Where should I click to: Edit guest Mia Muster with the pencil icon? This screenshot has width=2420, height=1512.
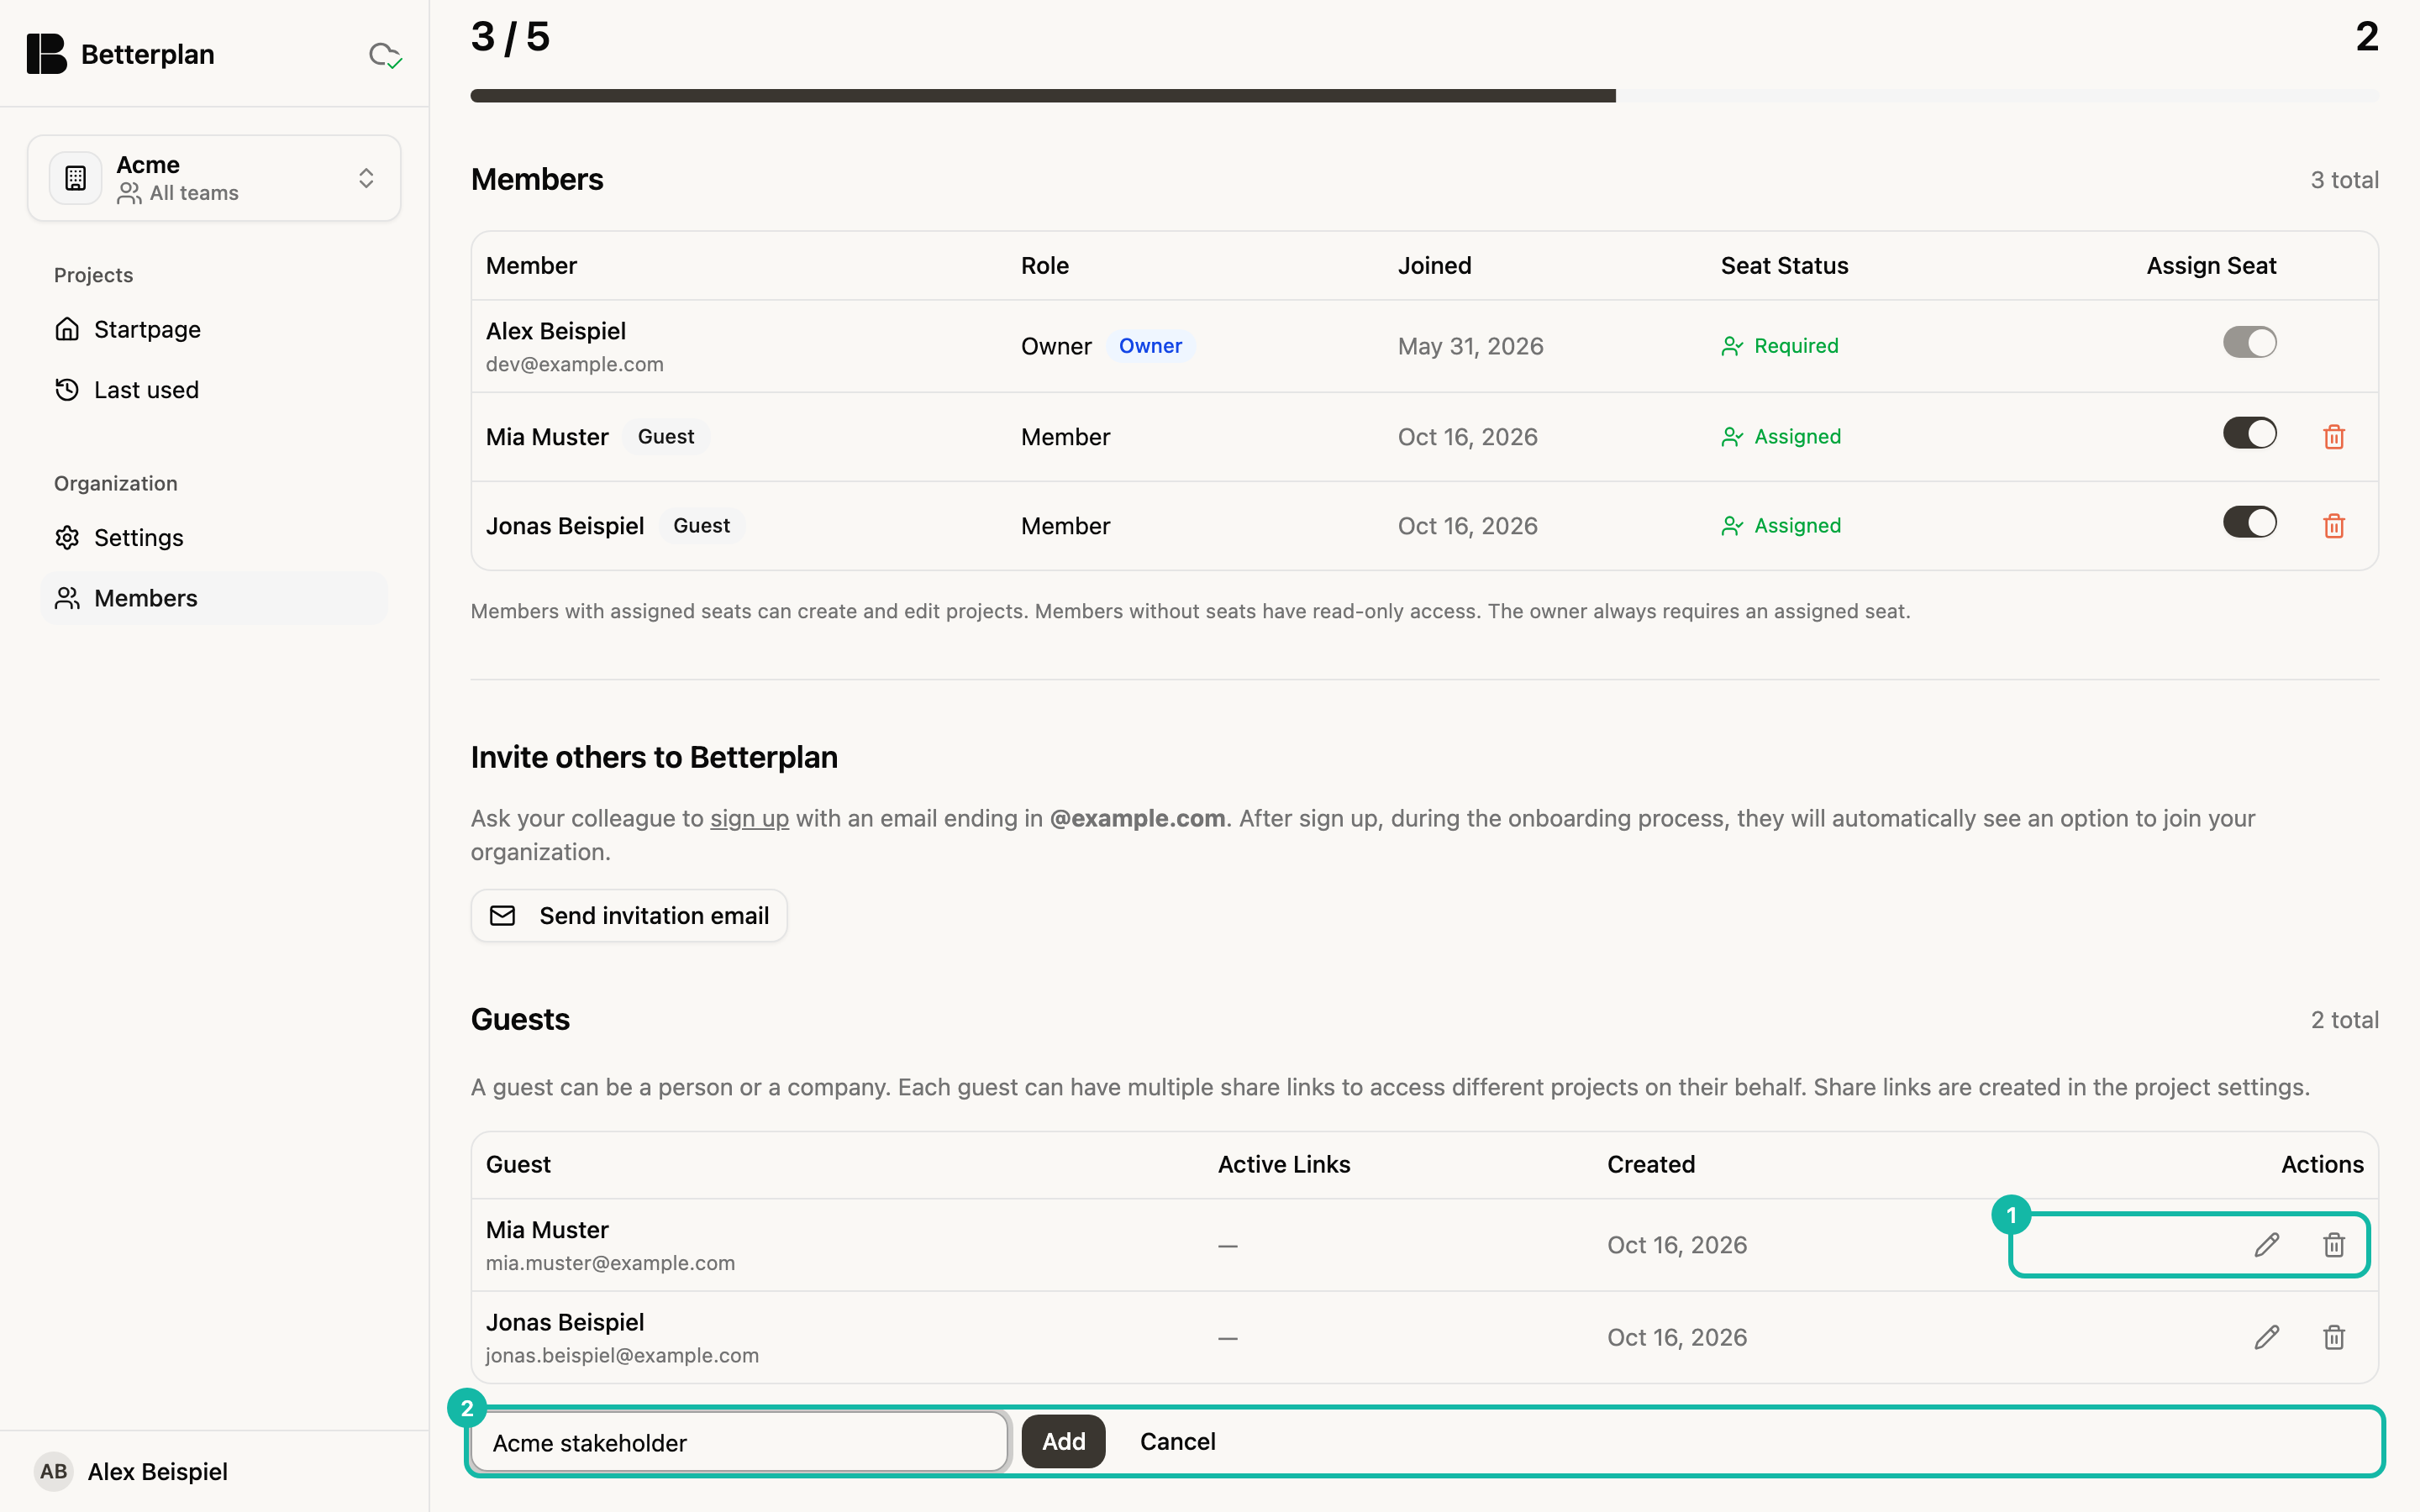pyautogui.click(x=2267, y=1245)
